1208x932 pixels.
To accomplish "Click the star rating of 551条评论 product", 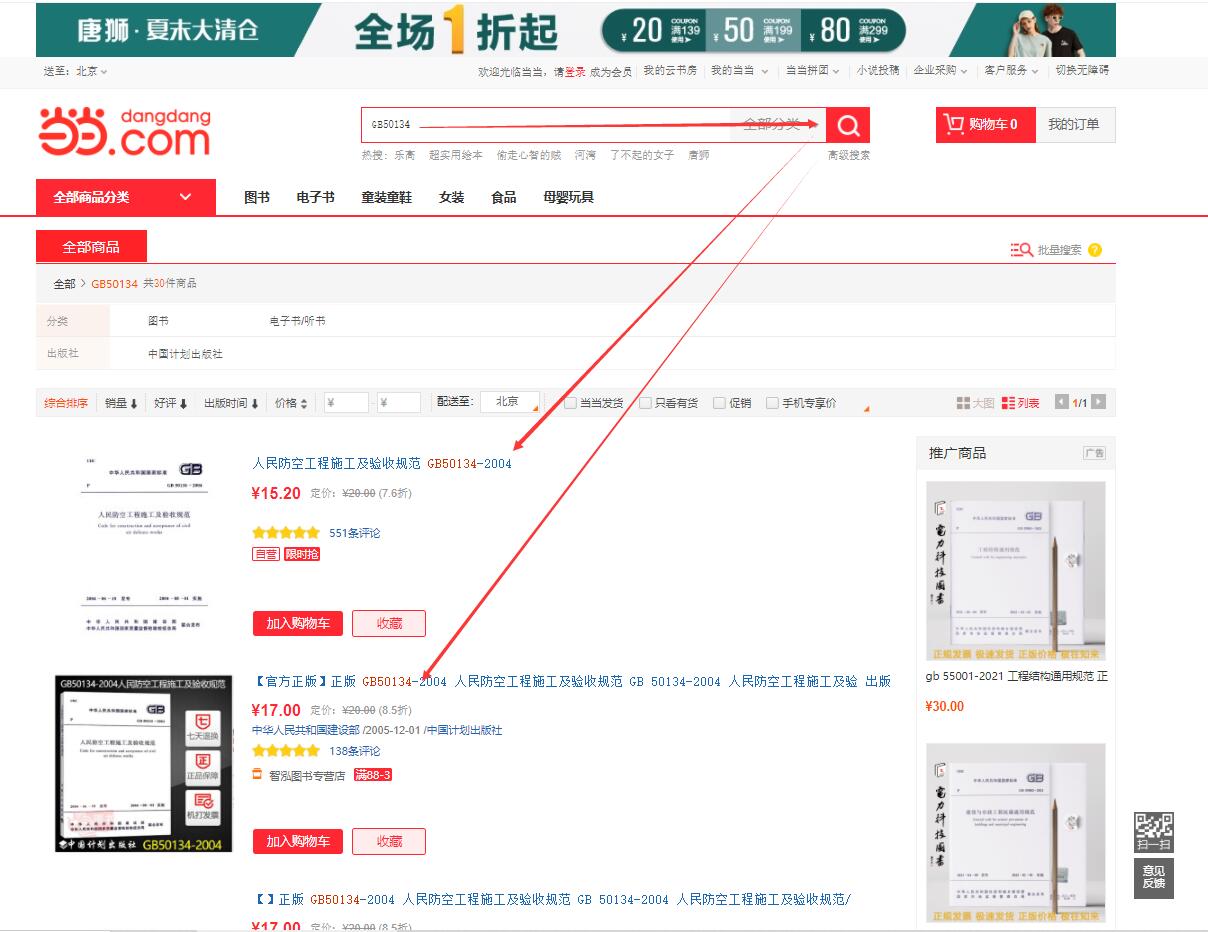I will pyautogui.click(x=286, y=533).
